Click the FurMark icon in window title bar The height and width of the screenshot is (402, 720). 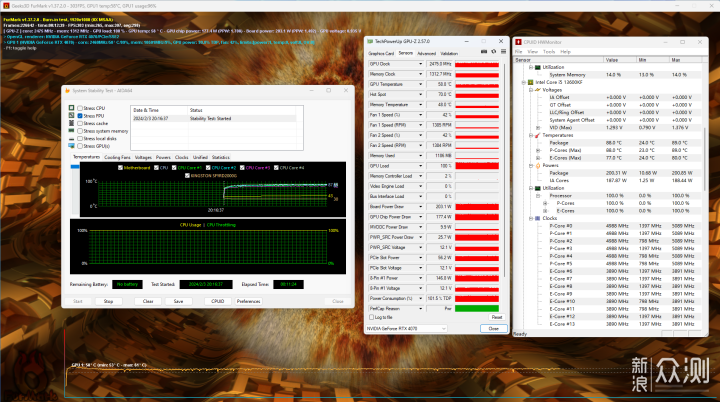tap(6, 6)
